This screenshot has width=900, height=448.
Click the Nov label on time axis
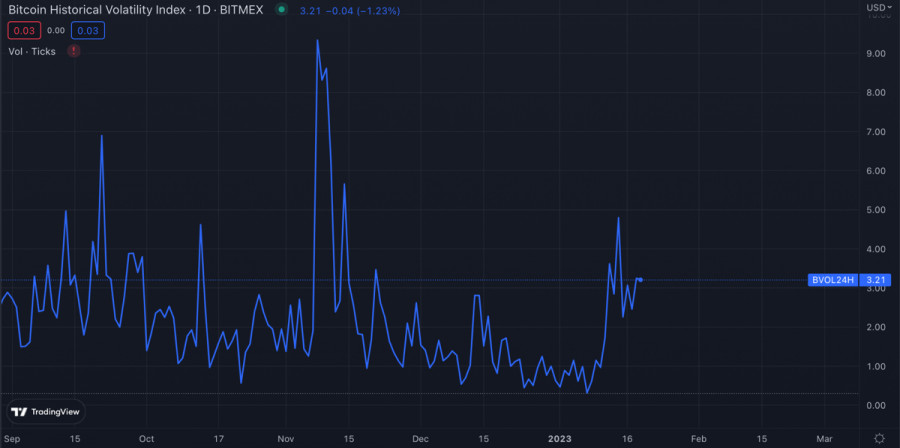287,438
